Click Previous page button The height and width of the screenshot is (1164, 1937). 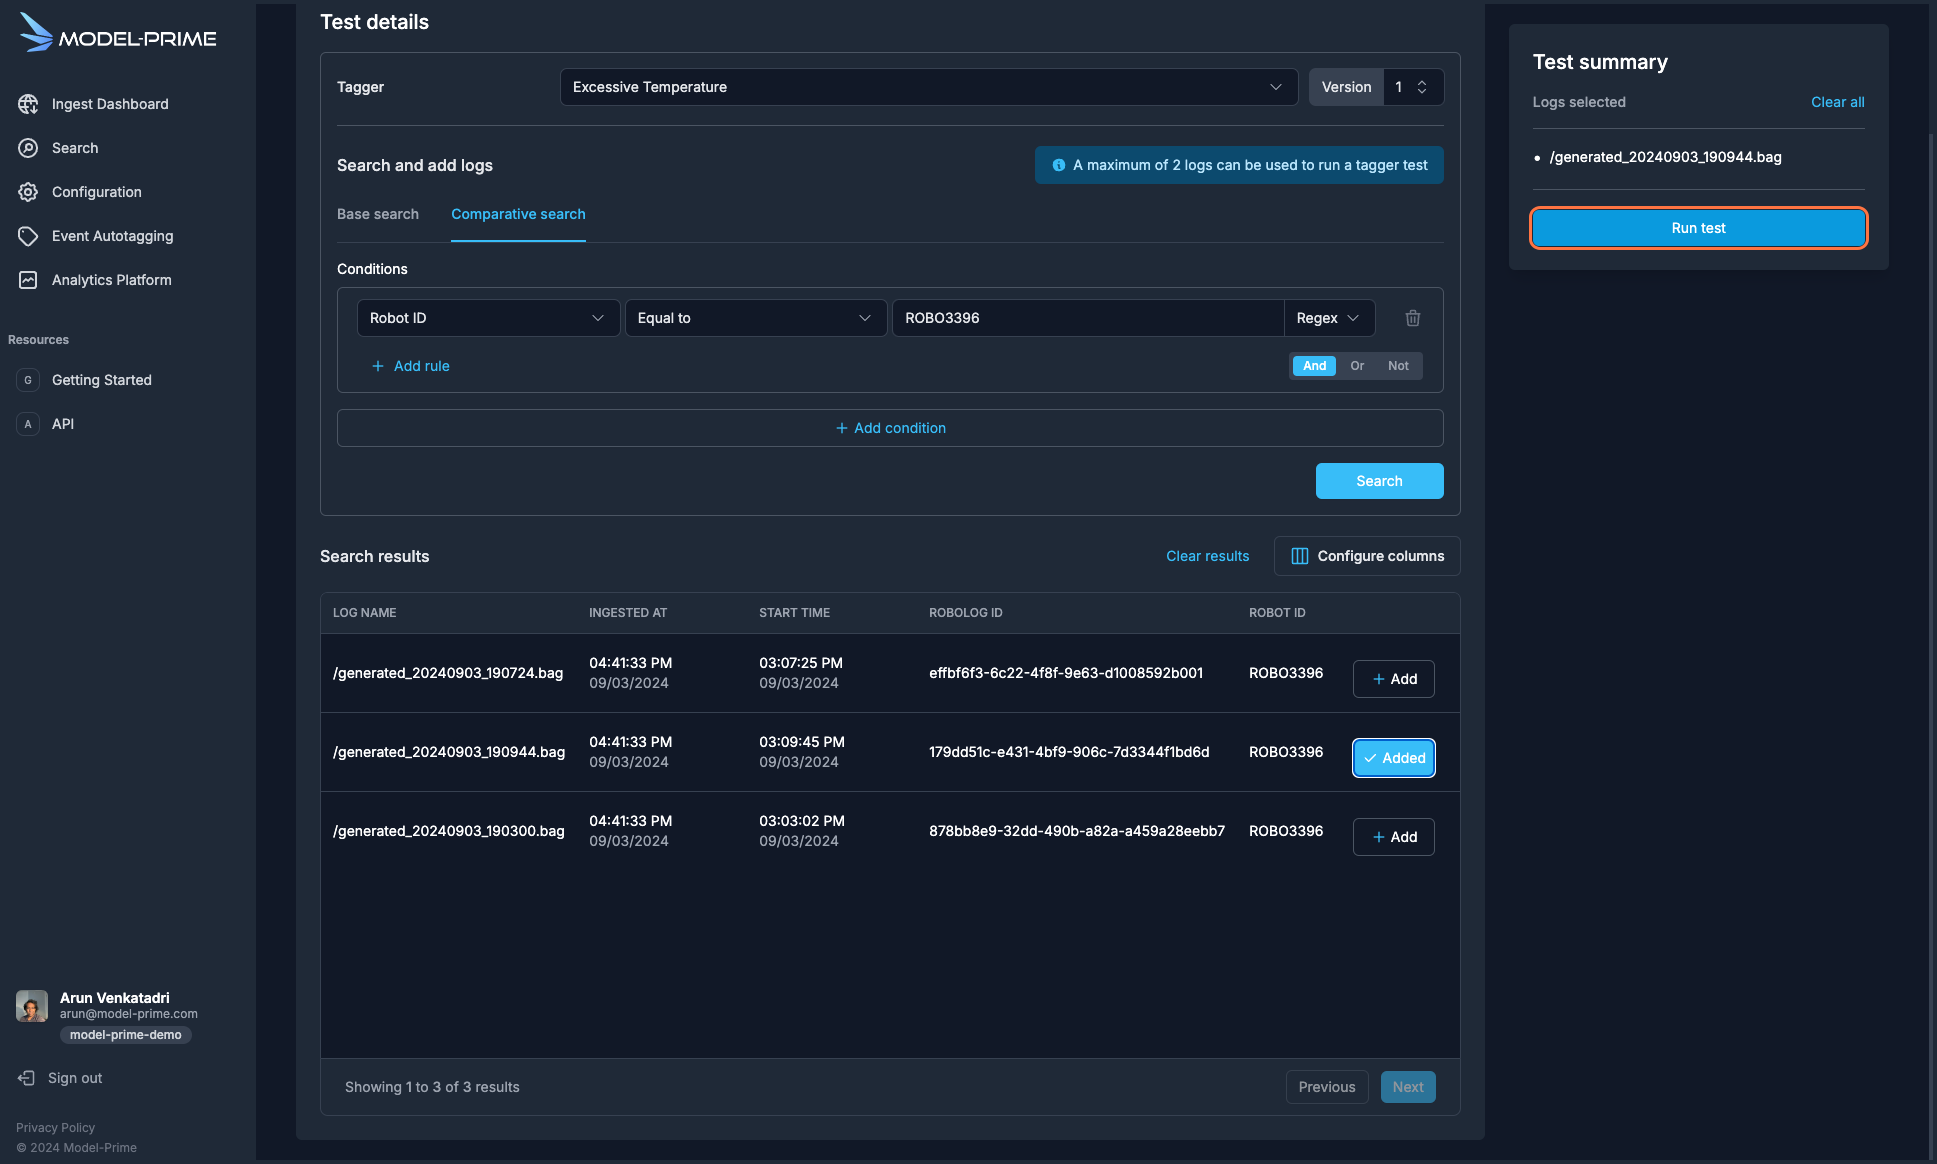tap(1327, 1087)
